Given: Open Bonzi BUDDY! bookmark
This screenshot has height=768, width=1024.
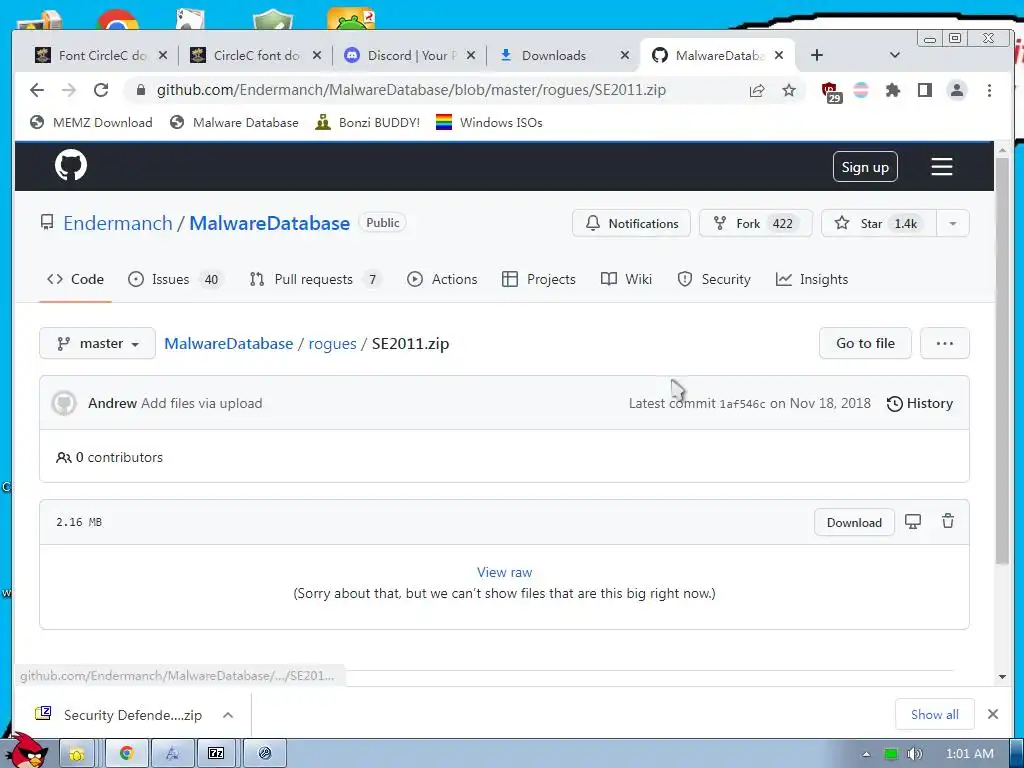Looking at the screenshot, I should point(368,122).
